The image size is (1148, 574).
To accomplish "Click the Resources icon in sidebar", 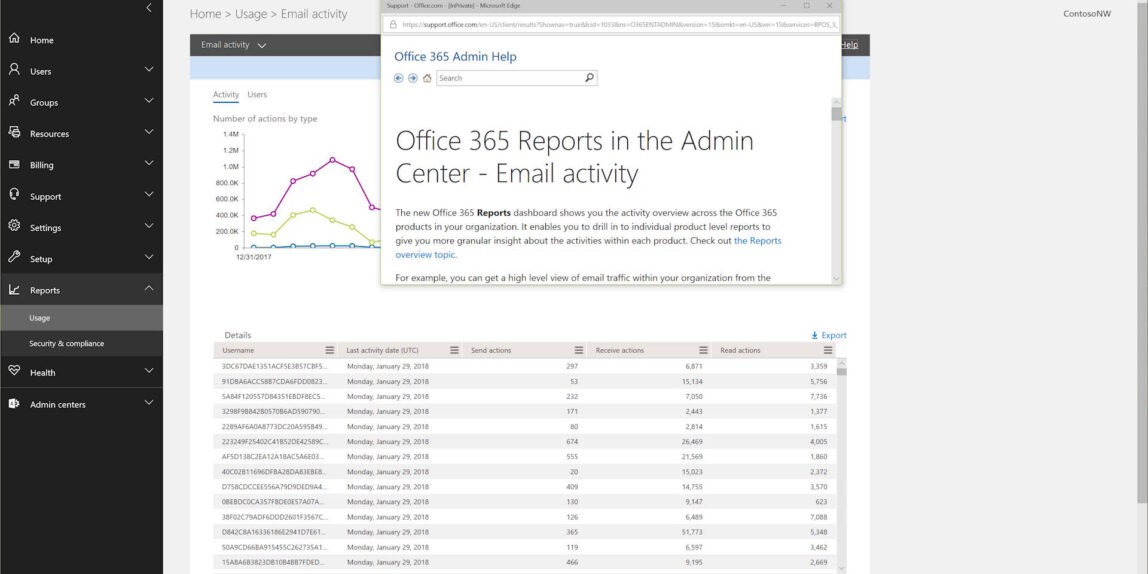I will click(x=14, y=133).
